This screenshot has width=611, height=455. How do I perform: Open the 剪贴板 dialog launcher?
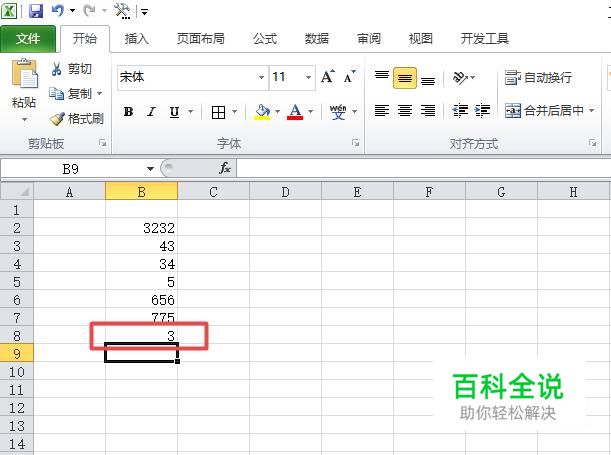102,143
